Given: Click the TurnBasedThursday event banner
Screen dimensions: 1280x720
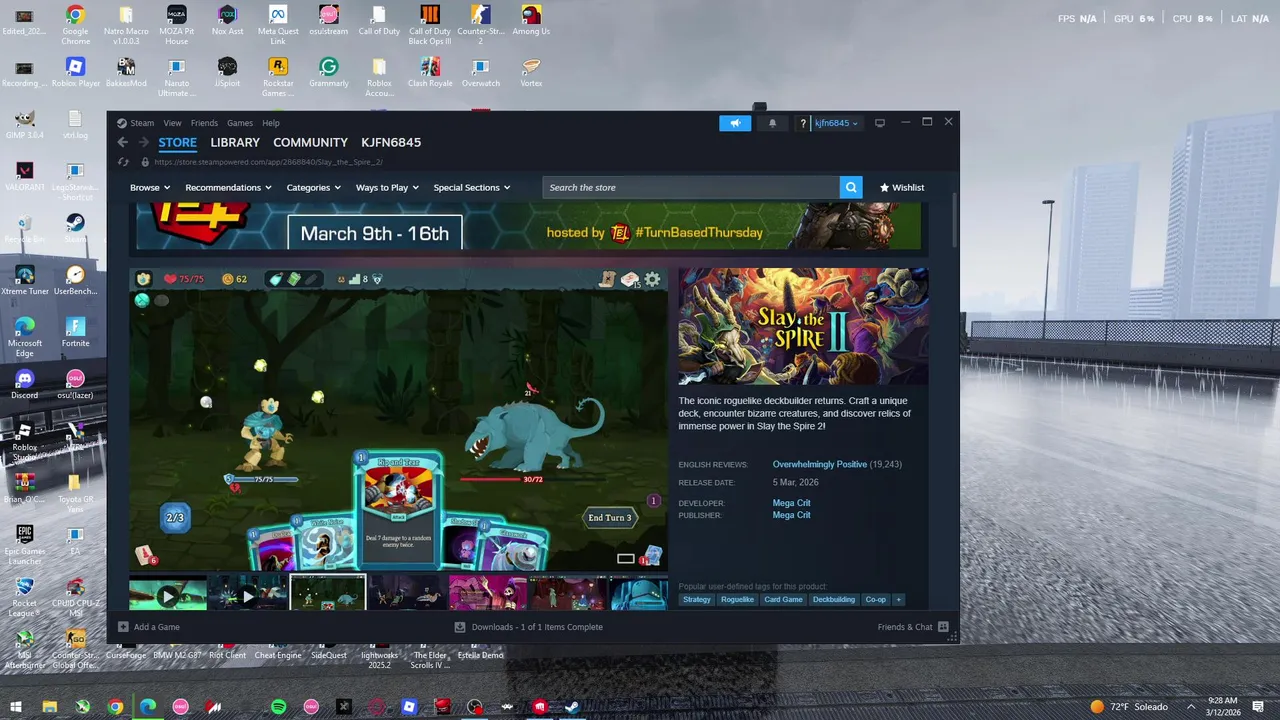Looking at the screenshot, I should coord(528,226).
